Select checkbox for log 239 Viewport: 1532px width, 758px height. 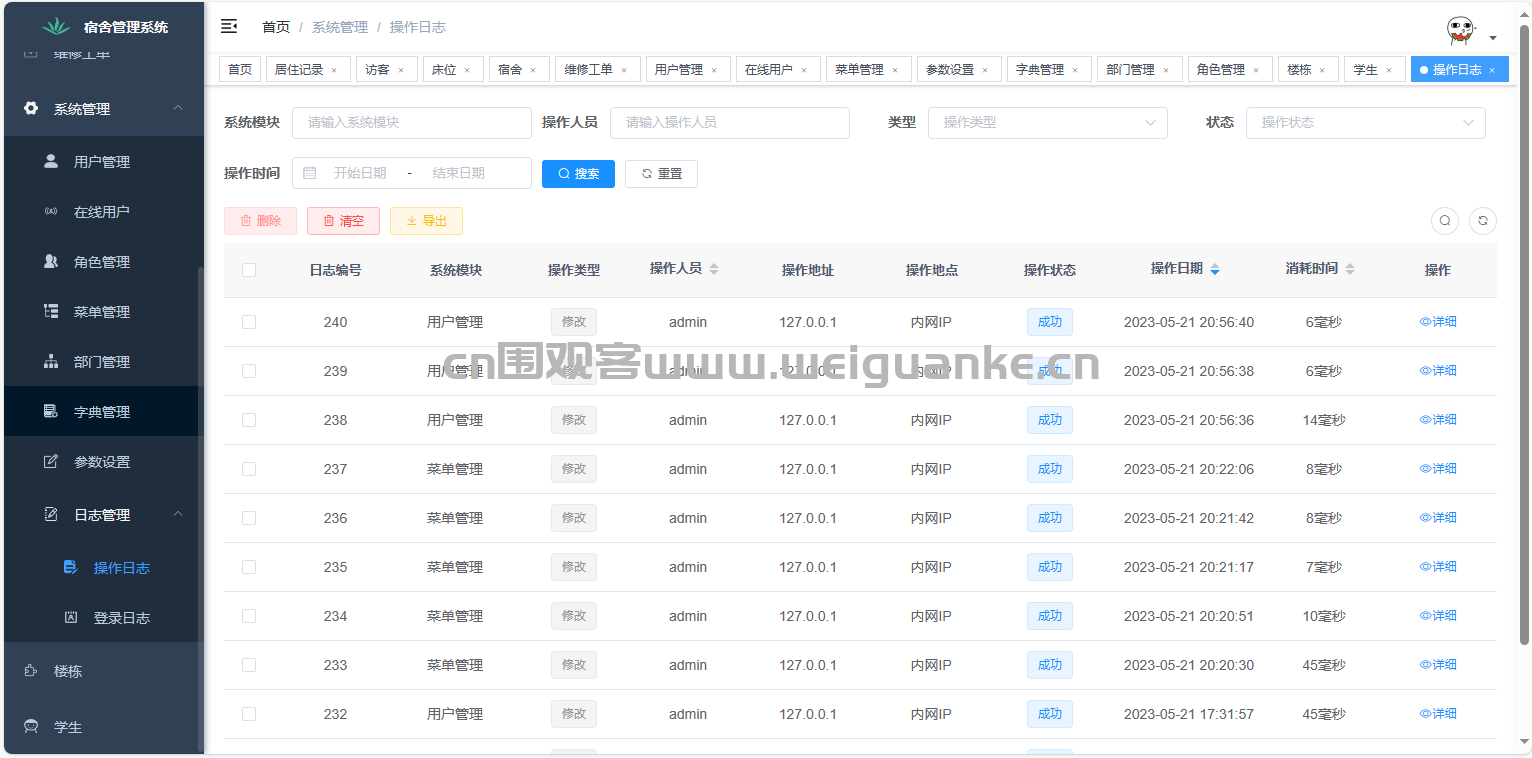pyautogui.click(x=249, y=371)
